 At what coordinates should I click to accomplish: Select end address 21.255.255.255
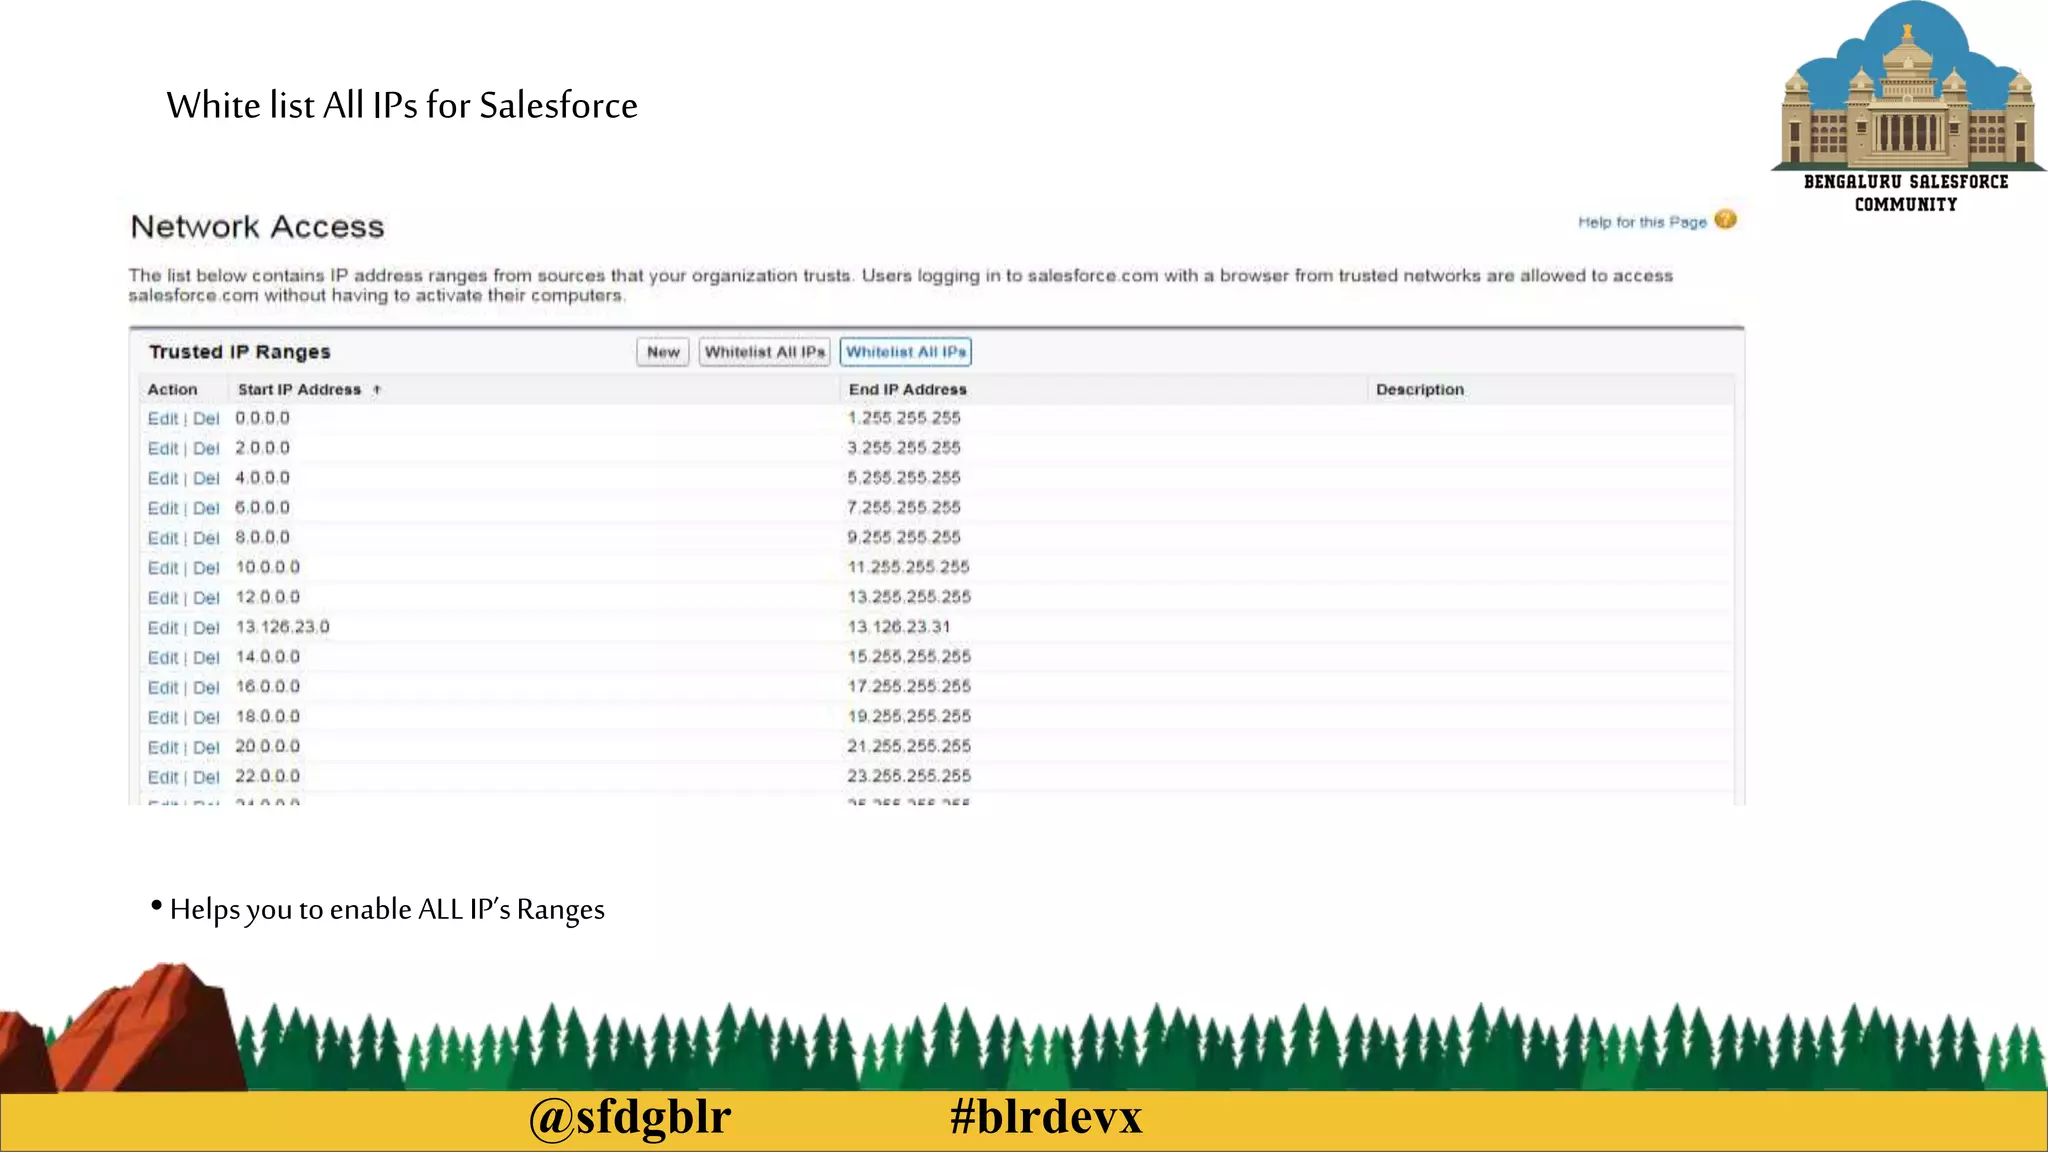pos(909,746)
